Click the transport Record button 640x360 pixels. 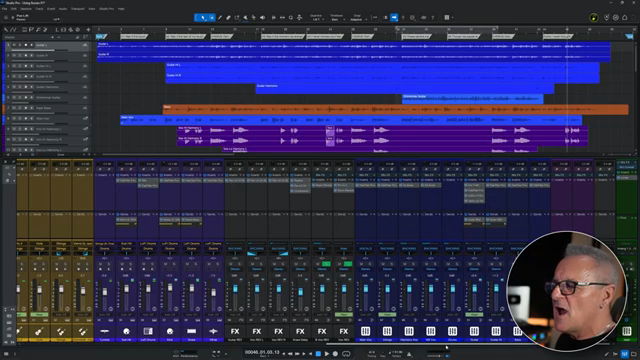coord(336,353)
